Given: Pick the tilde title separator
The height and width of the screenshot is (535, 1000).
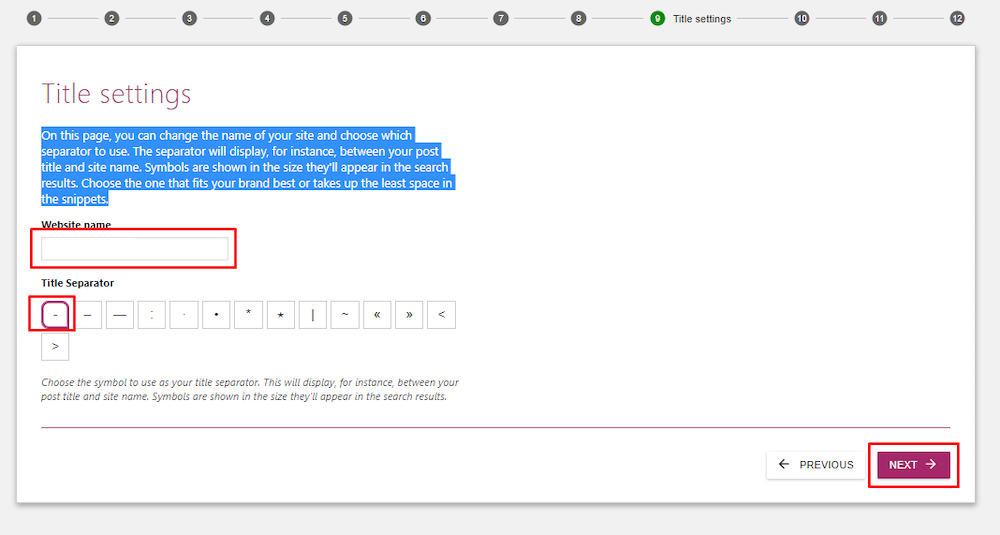Looking at the screenshot, I should pos(345,315).
